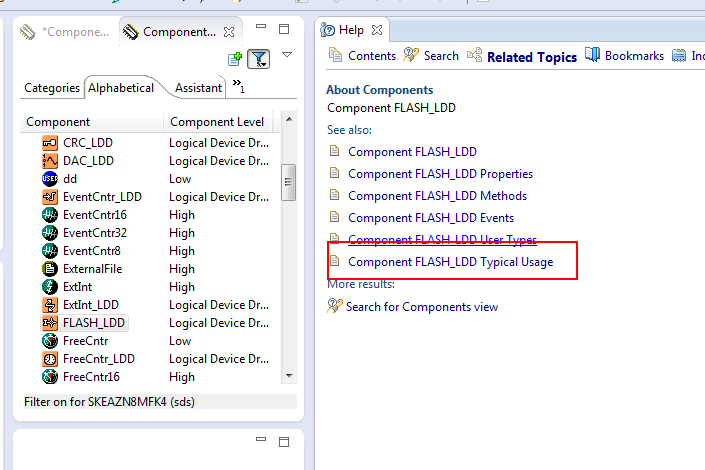Screen dimensions: 705x470
Task: Close the Component... view tab
Action: pyautogui.click(x=229, y=32)
